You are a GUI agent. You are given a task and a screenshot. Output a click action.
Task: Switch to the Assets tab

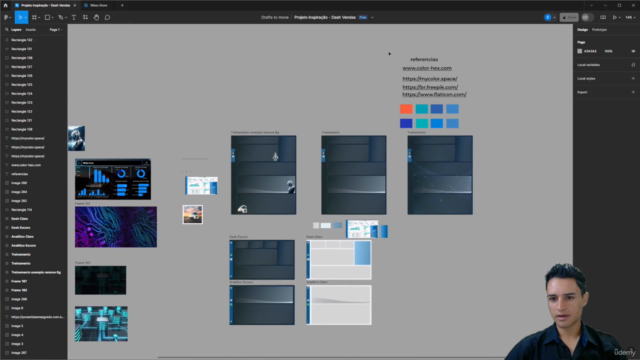[x=31, y=30]
